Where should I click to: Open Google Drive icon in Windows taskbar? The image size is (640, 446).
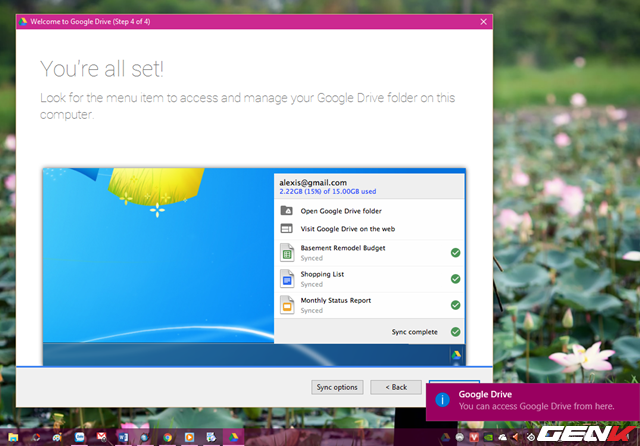231,437
